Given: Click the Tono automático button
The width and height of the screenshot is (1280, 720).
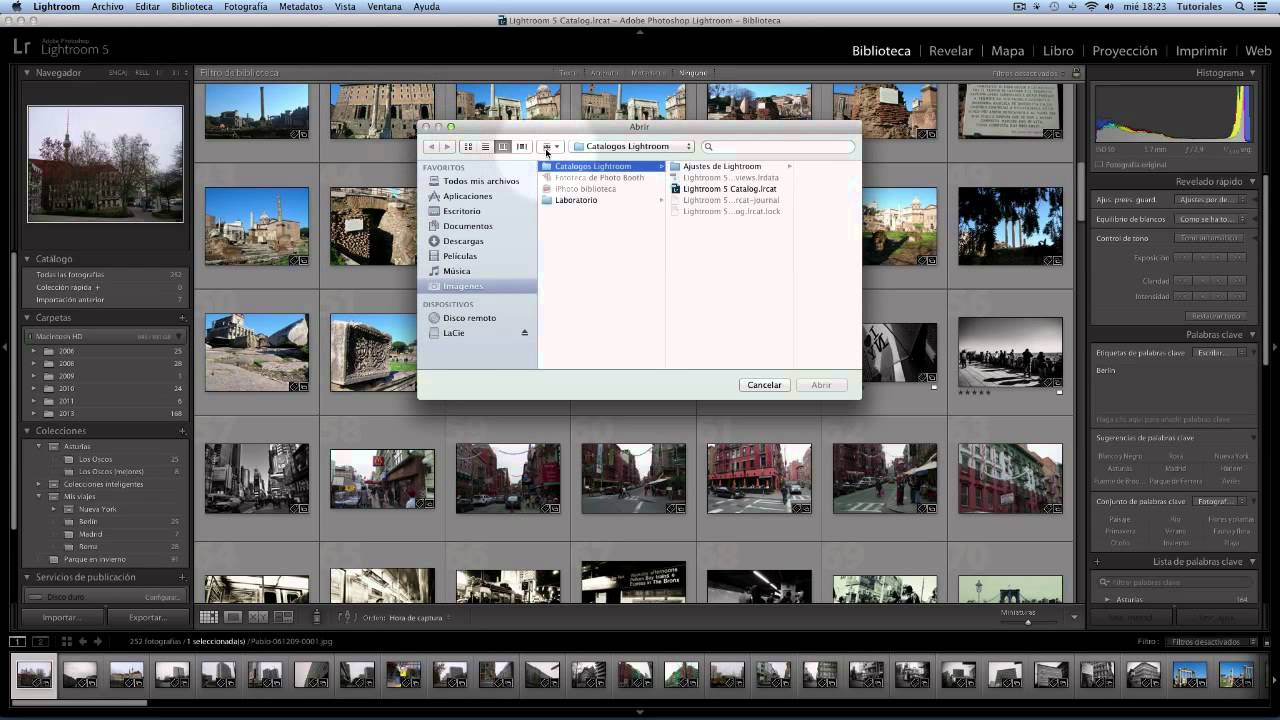Looking at the screenshot, I should click(x=1210, y=238).
